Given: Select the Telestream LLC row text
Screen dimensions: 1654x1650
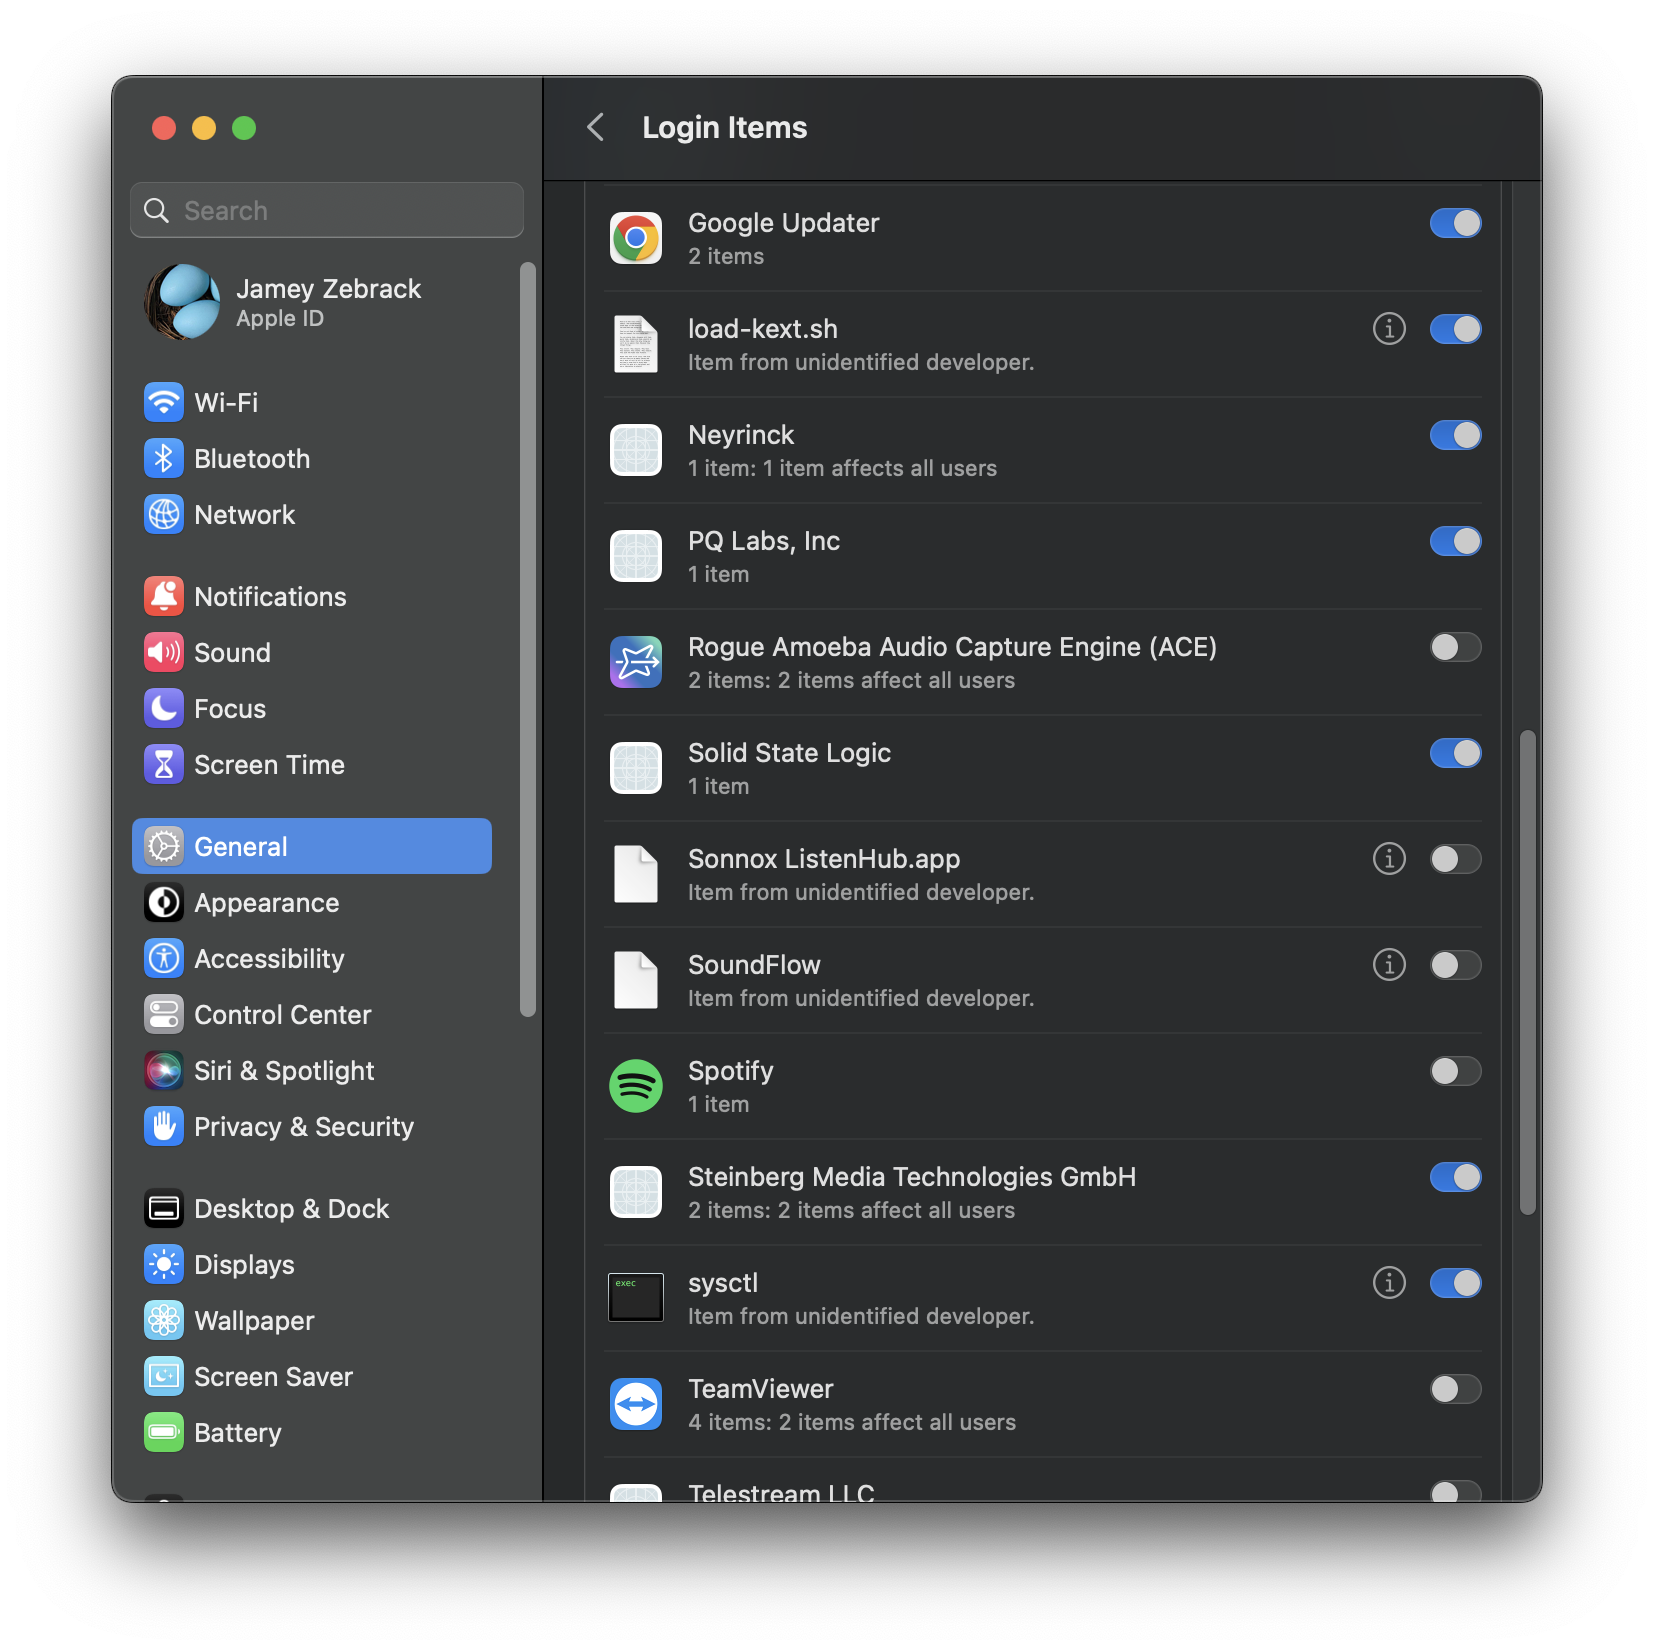Looking at the screenshot, I should 781,1491.
